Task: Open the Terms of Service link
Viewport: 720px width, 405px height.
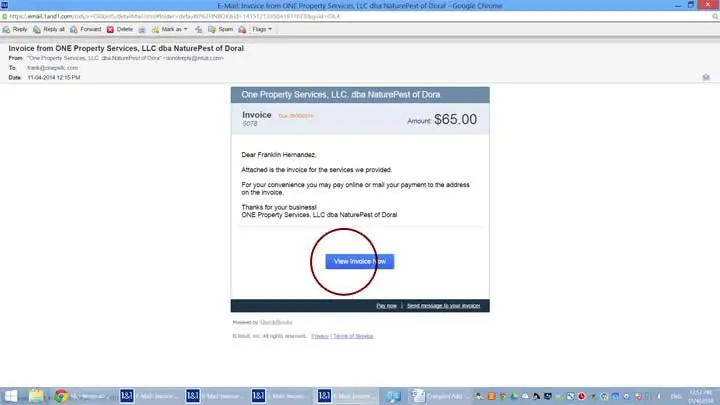Action: click(x=353, y=336)
